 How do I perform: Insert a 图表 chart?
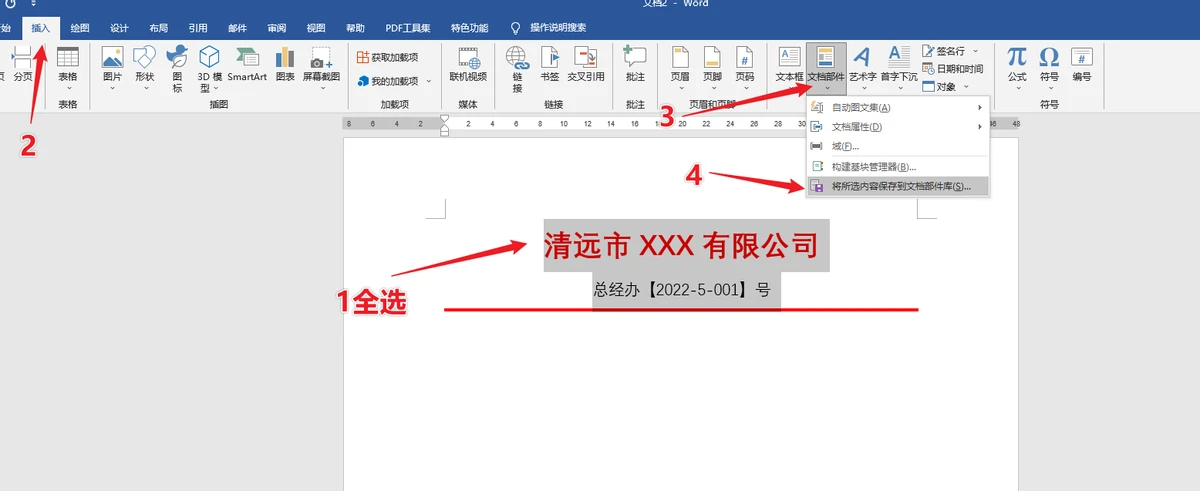click(x=285, y=65)
